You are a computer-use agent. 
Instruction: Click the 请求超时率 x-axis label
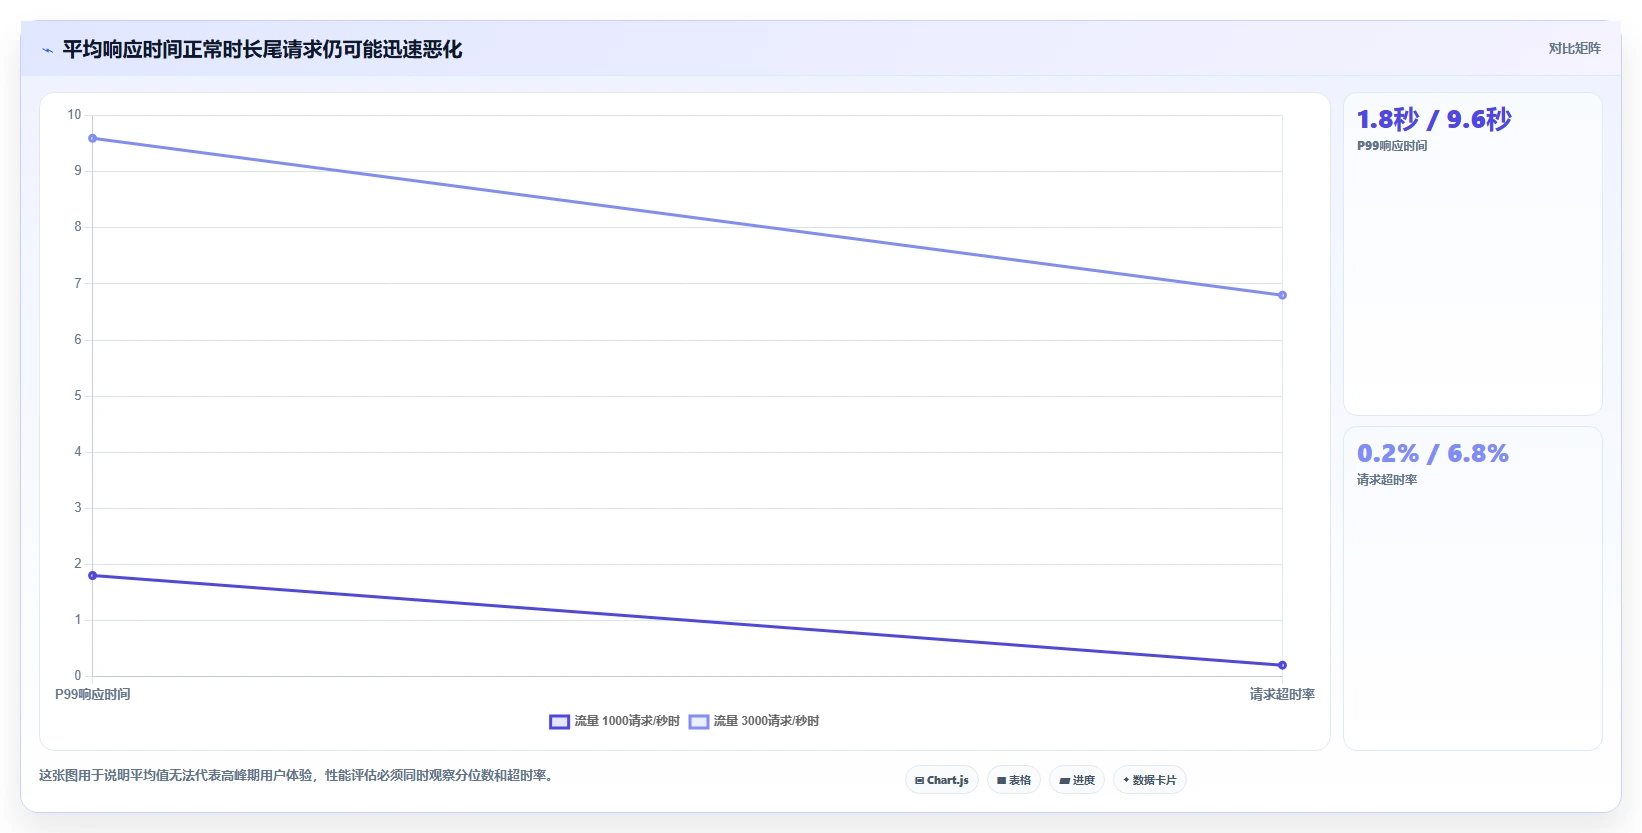(1282, 694)
